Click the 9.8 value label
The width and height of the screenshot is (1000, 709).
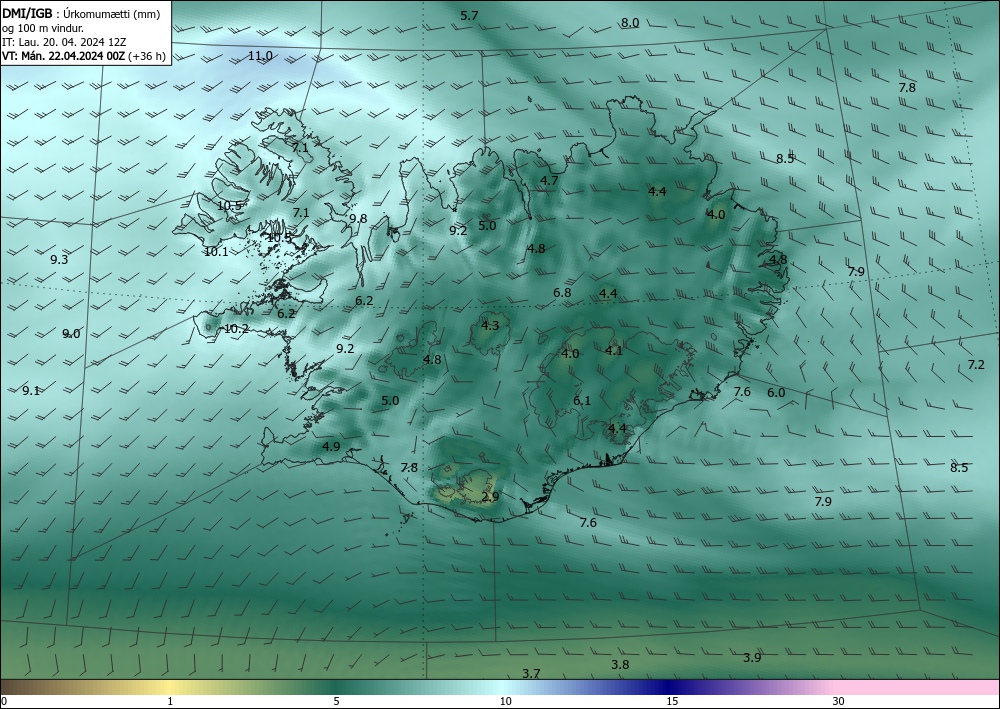[x=358, y=219]
